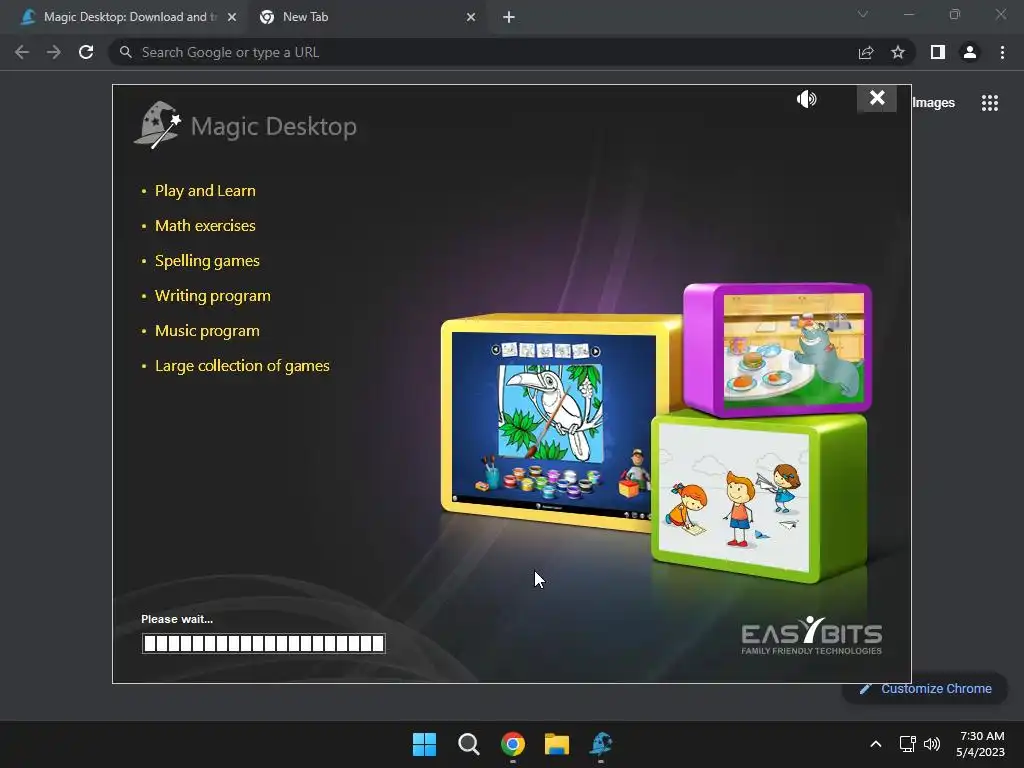Click the network tray icon
1024x768 pixels.
[x=907, y=744]
